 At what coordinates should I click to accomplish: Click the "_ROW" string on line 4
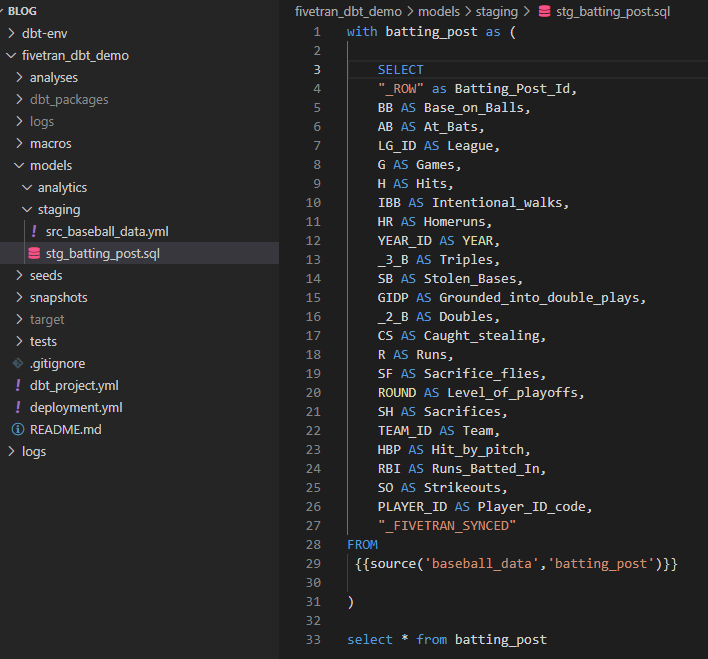tap(401, 89)
